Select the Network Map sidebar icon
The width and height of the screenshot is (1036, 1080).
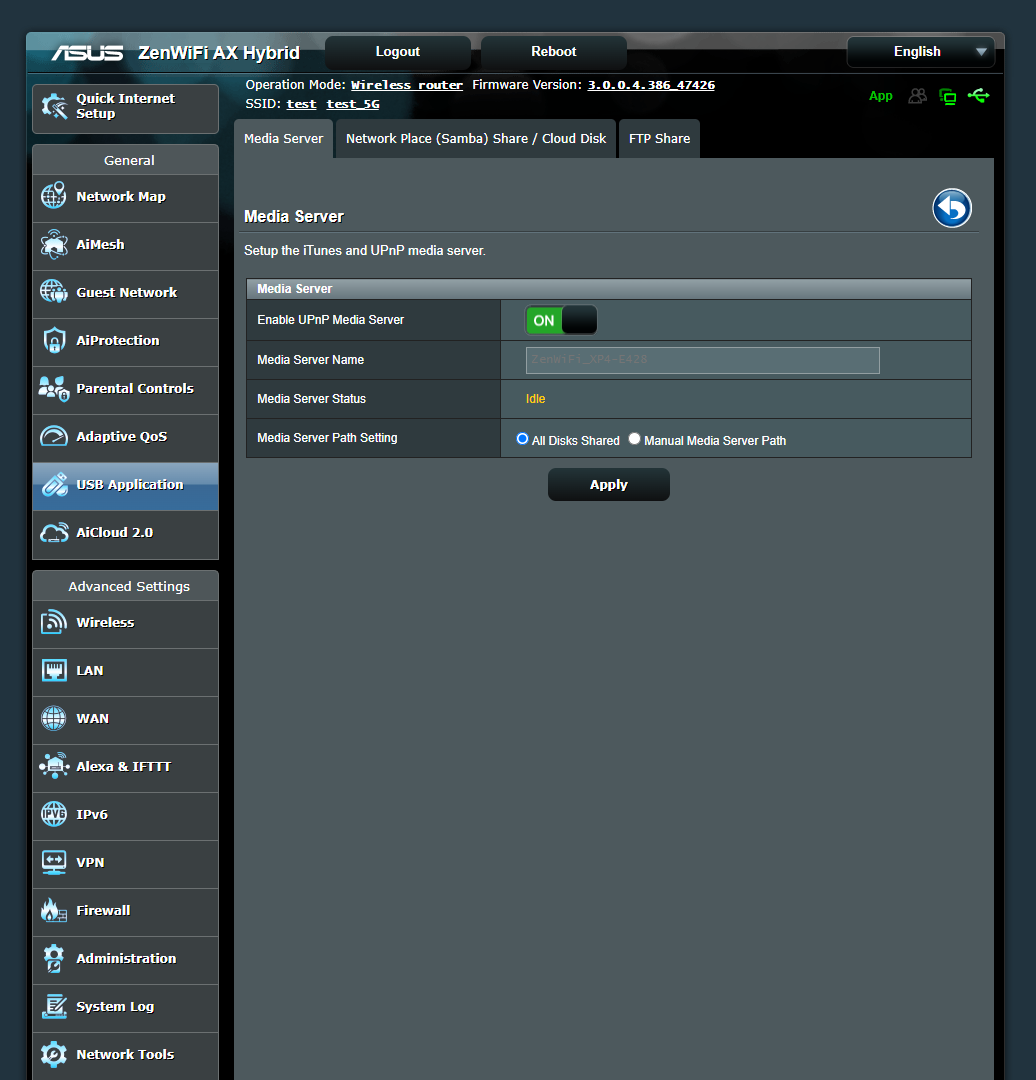(x=54, y=197)
